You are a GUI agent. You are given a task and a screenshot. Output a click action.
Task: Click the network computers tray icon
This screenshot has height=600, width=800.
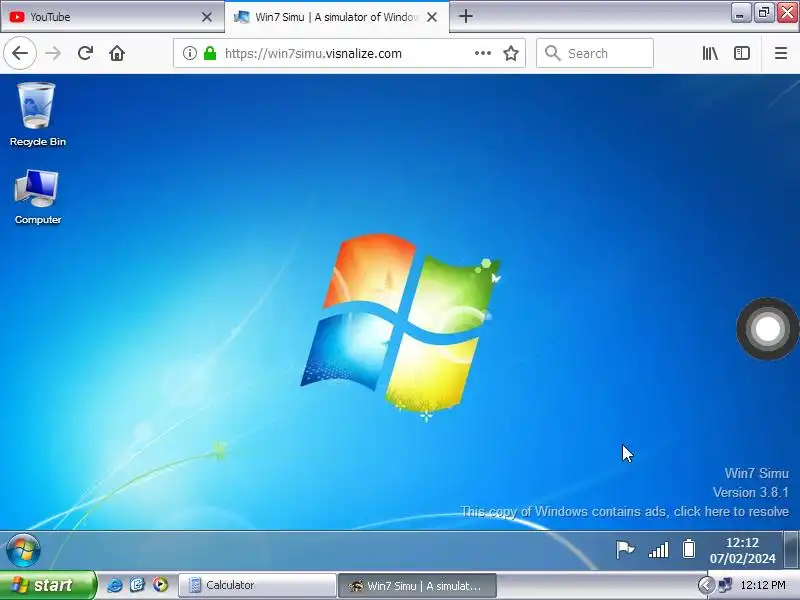coord(725,585)
